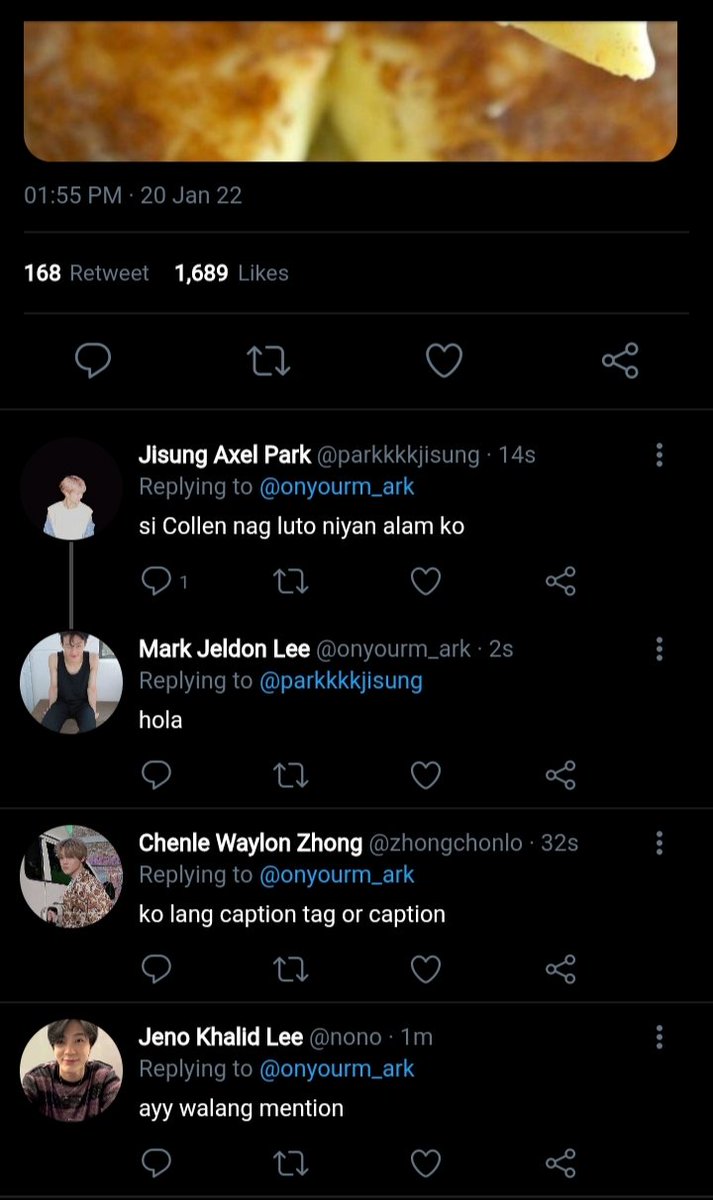
Task: View the 168 Retweet list
Action: (x=86, y=273)
